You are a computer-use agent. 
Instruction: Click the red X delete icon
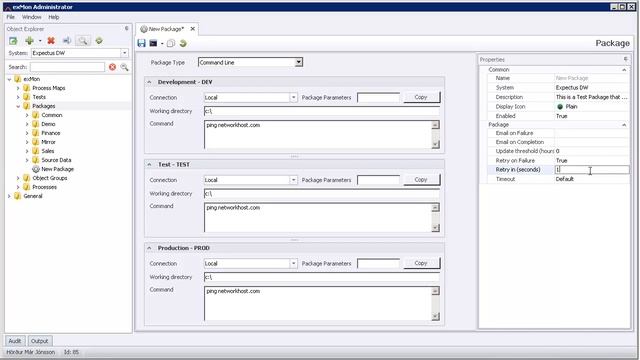(x=51, y=41)
